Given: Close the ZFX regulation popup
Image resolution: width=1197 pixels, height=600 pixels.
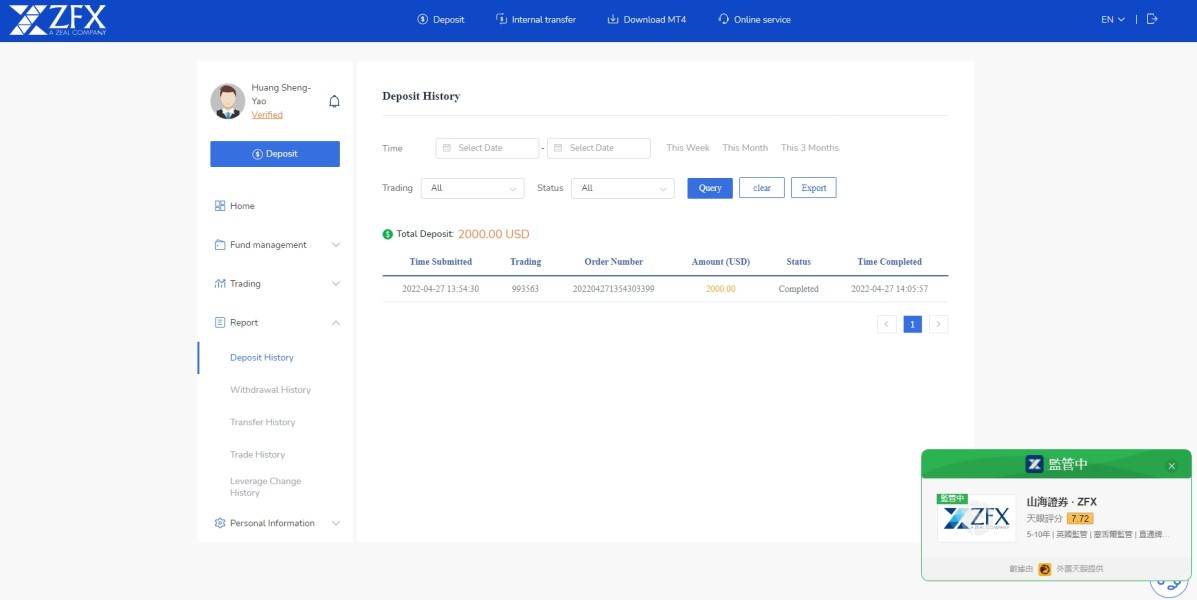Looking at the screenshot, I should (x=1171, y=466).
